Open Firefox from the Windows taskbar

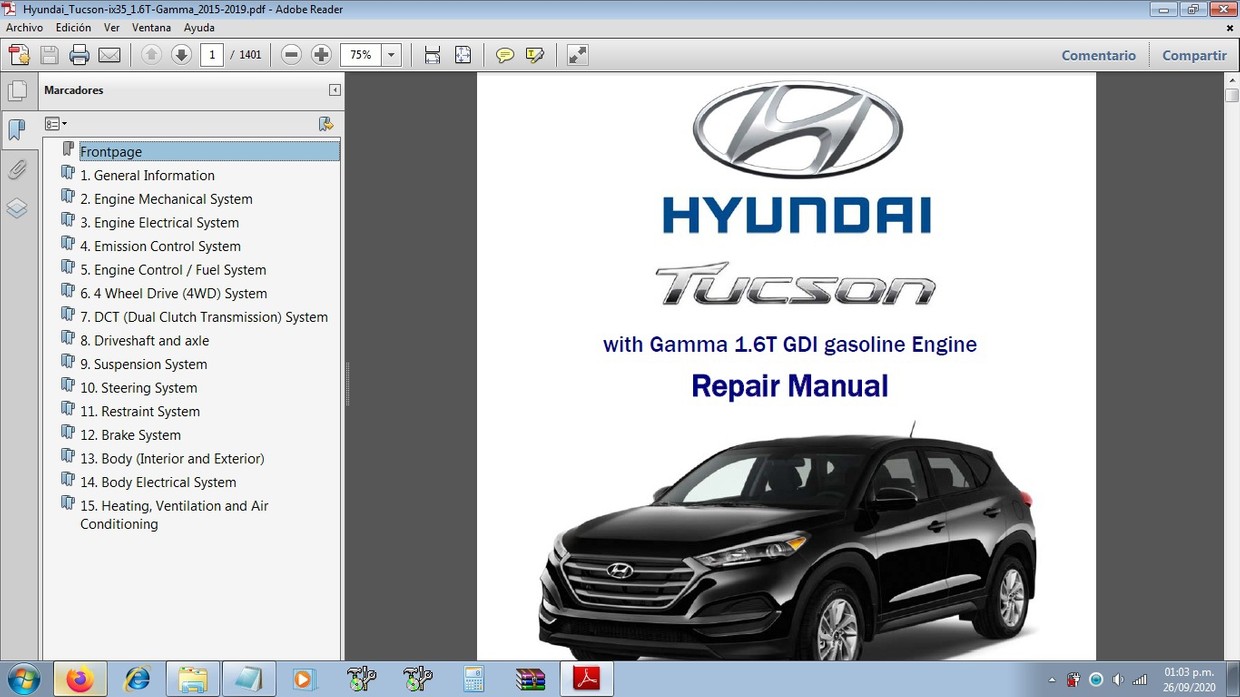(79, 679)
